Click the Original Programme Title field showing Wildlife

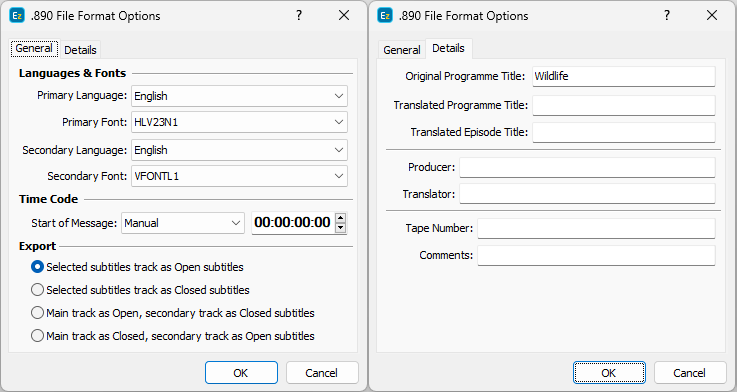point(624,76)
